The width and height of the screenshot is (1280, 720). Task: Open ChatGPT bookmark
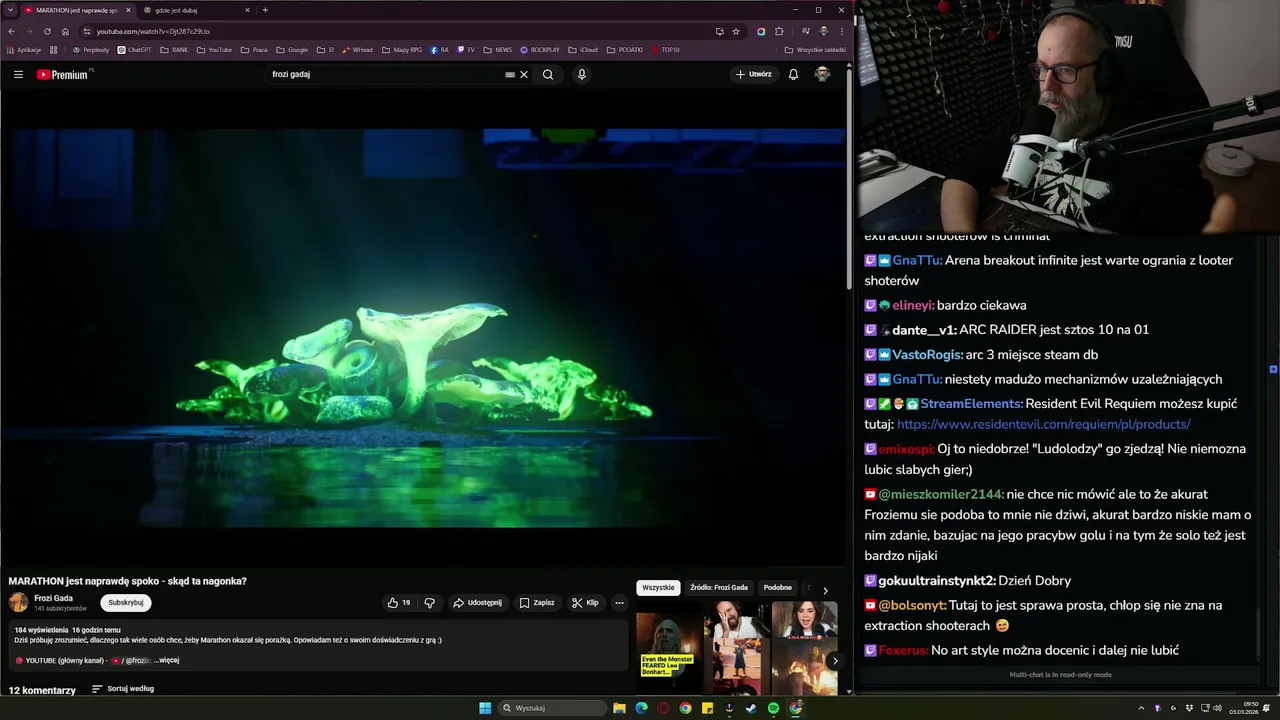tap(135, 49)
